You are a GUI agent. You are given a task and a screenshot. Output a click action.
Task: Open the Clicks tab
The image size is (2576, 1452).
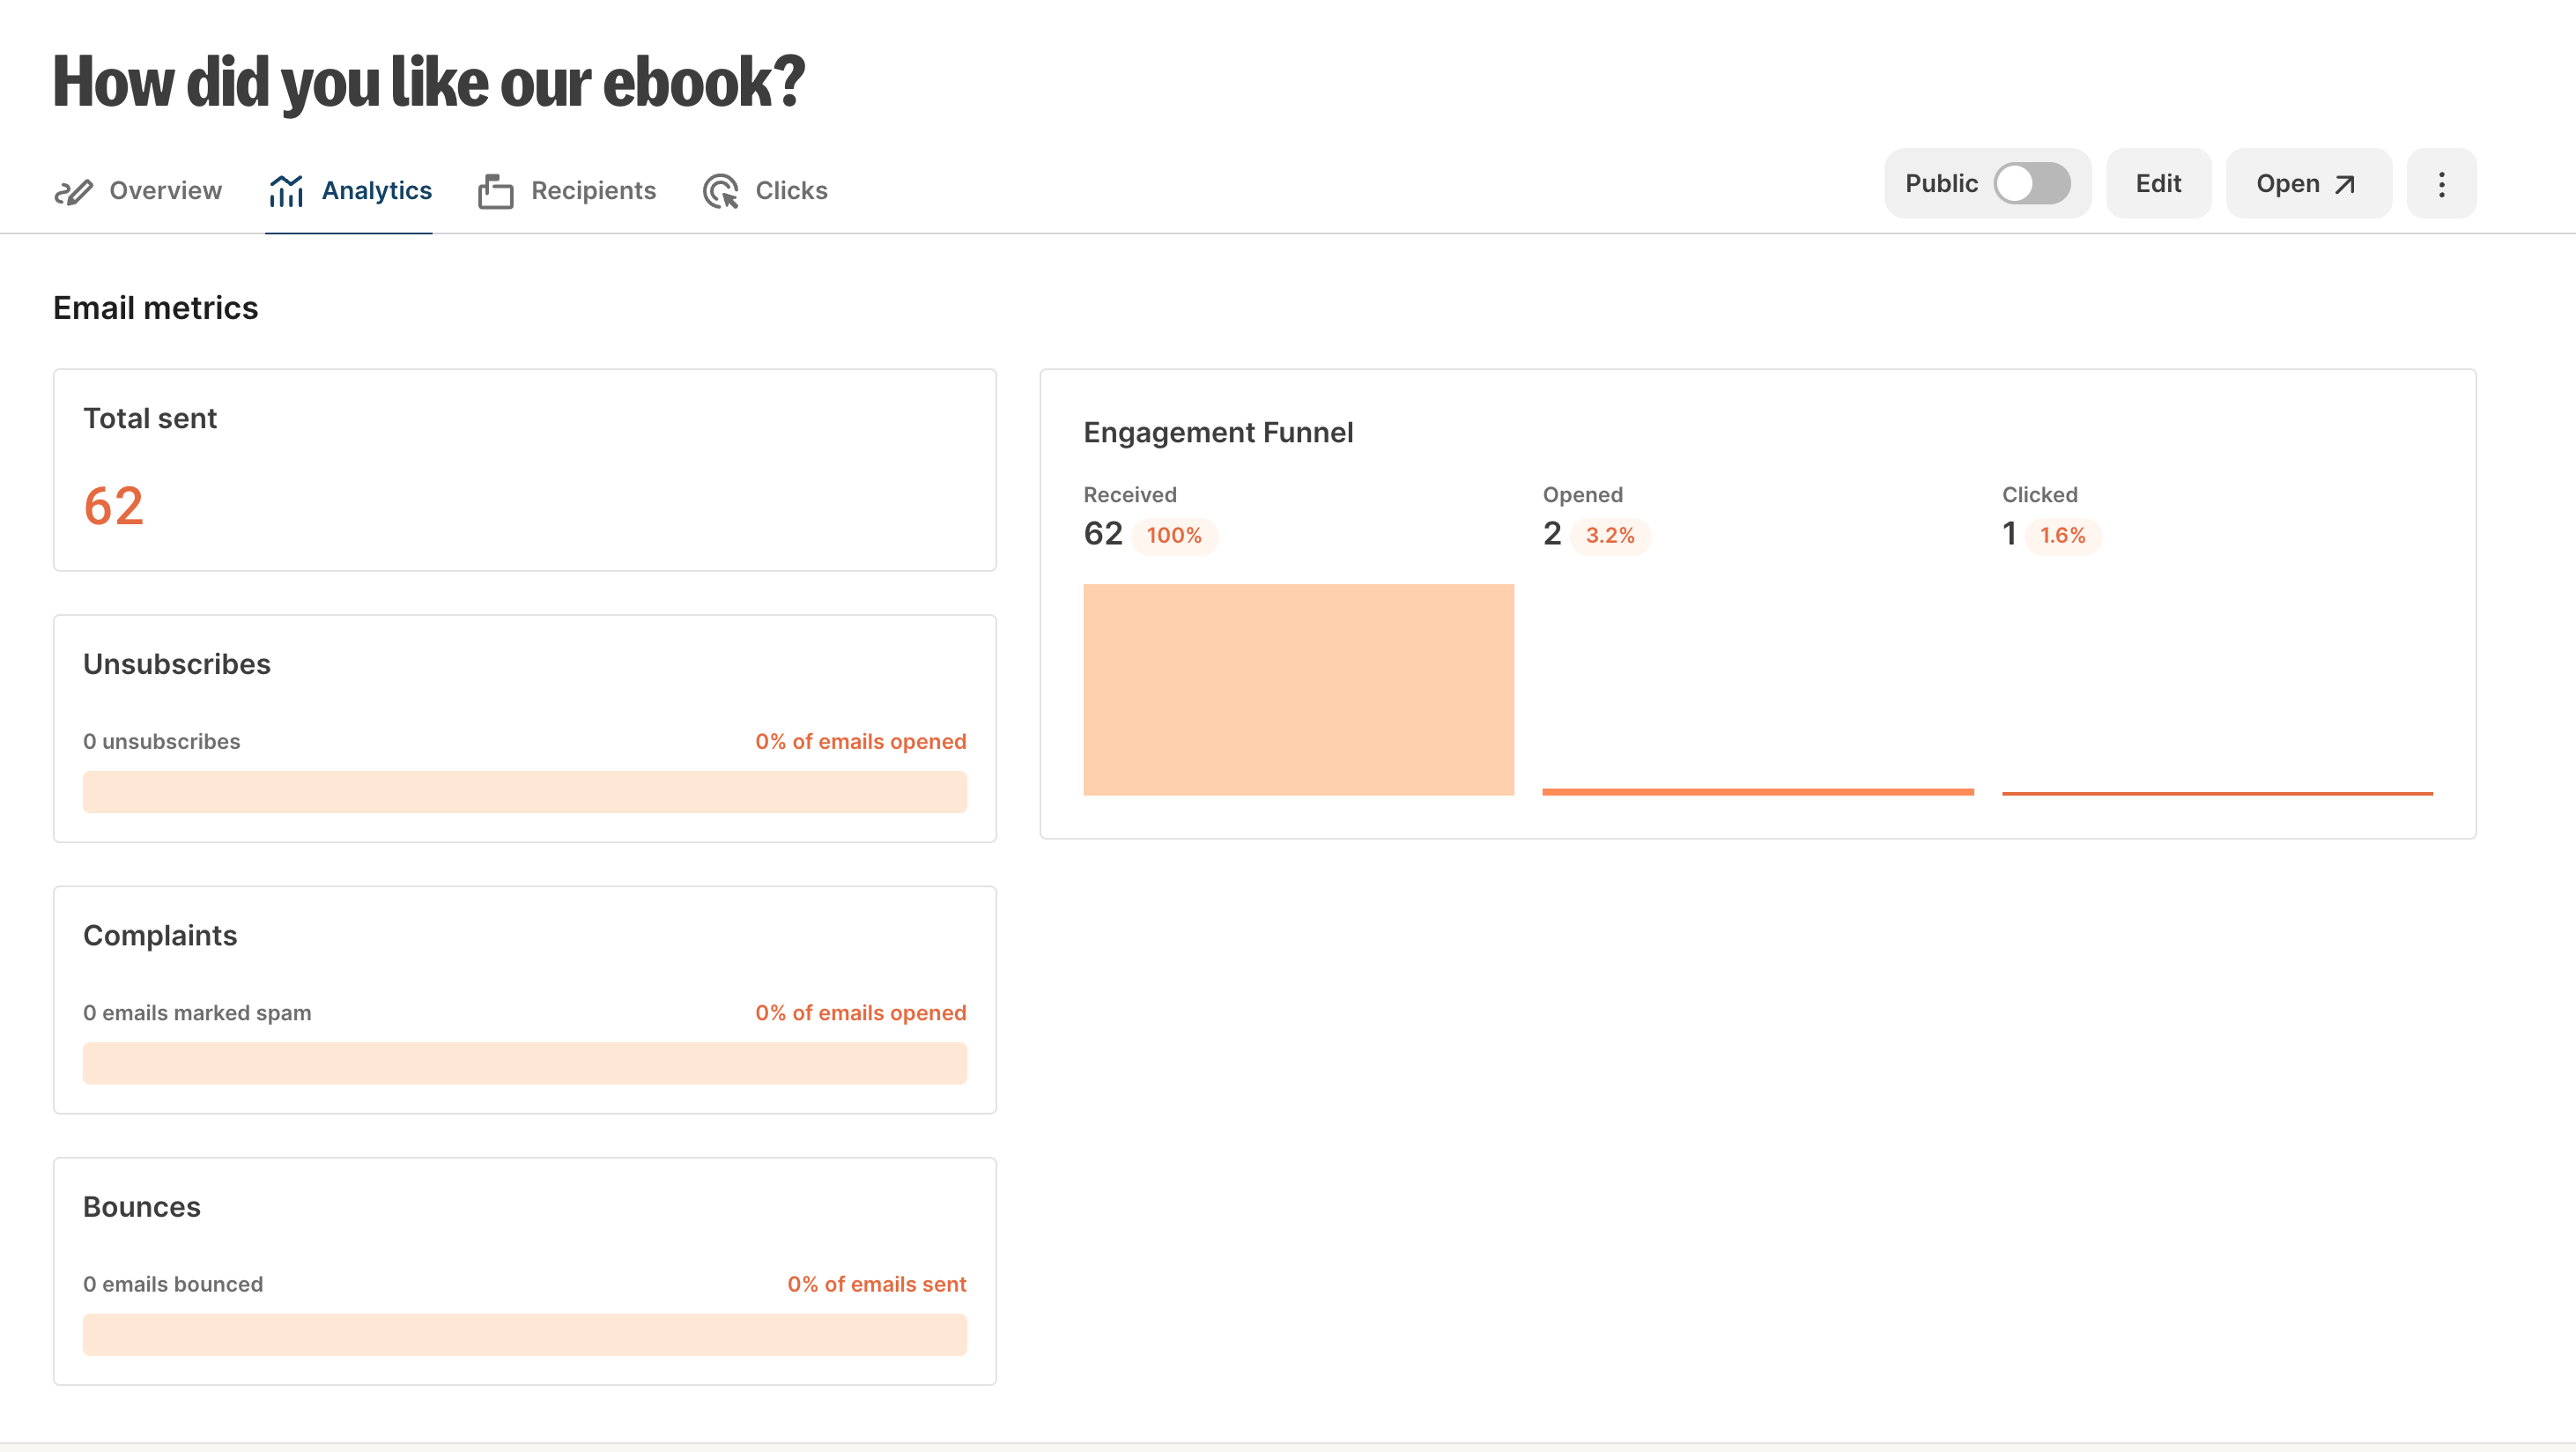765,191
